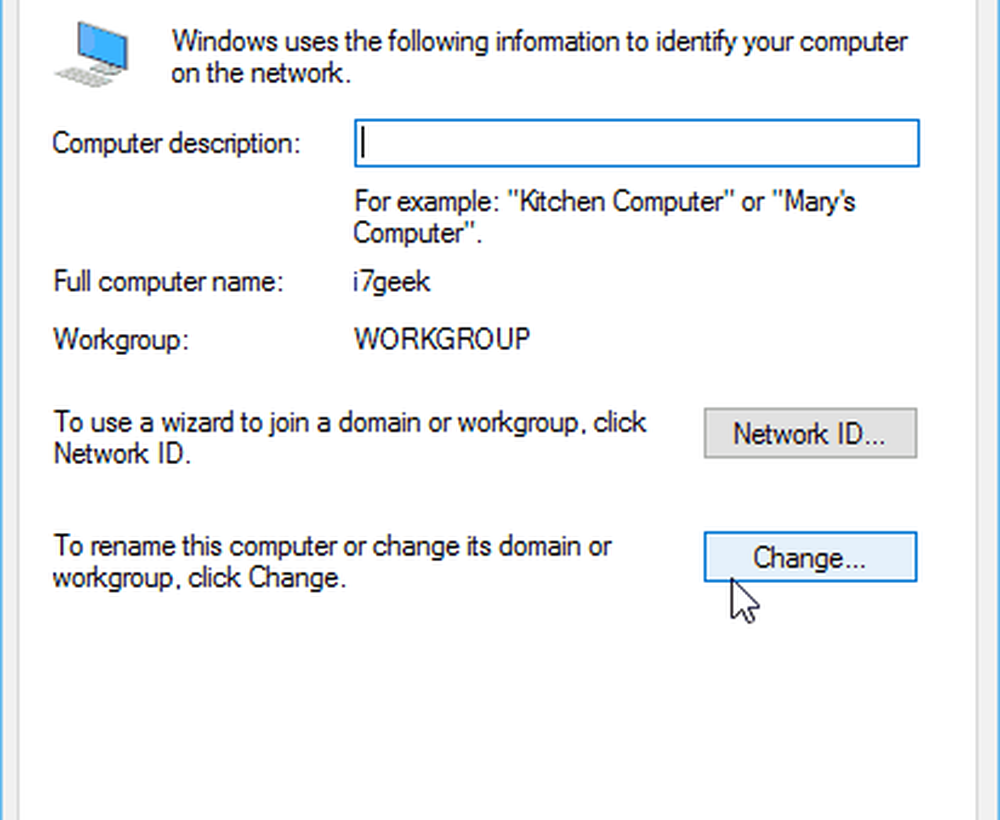The image size is (1000, 820).
Task: Click the computer icon at the top
Action: [93, 54]
